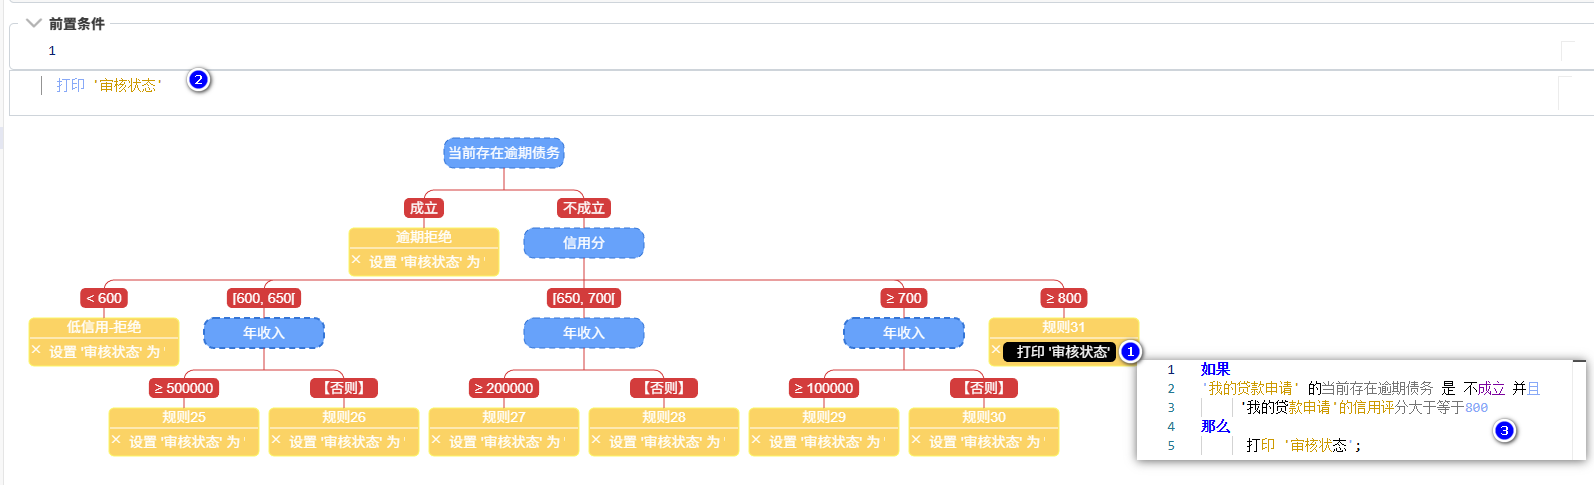Select the 当前存在逾期债务 root node
Screen dimensions: 1594x485
504,153
